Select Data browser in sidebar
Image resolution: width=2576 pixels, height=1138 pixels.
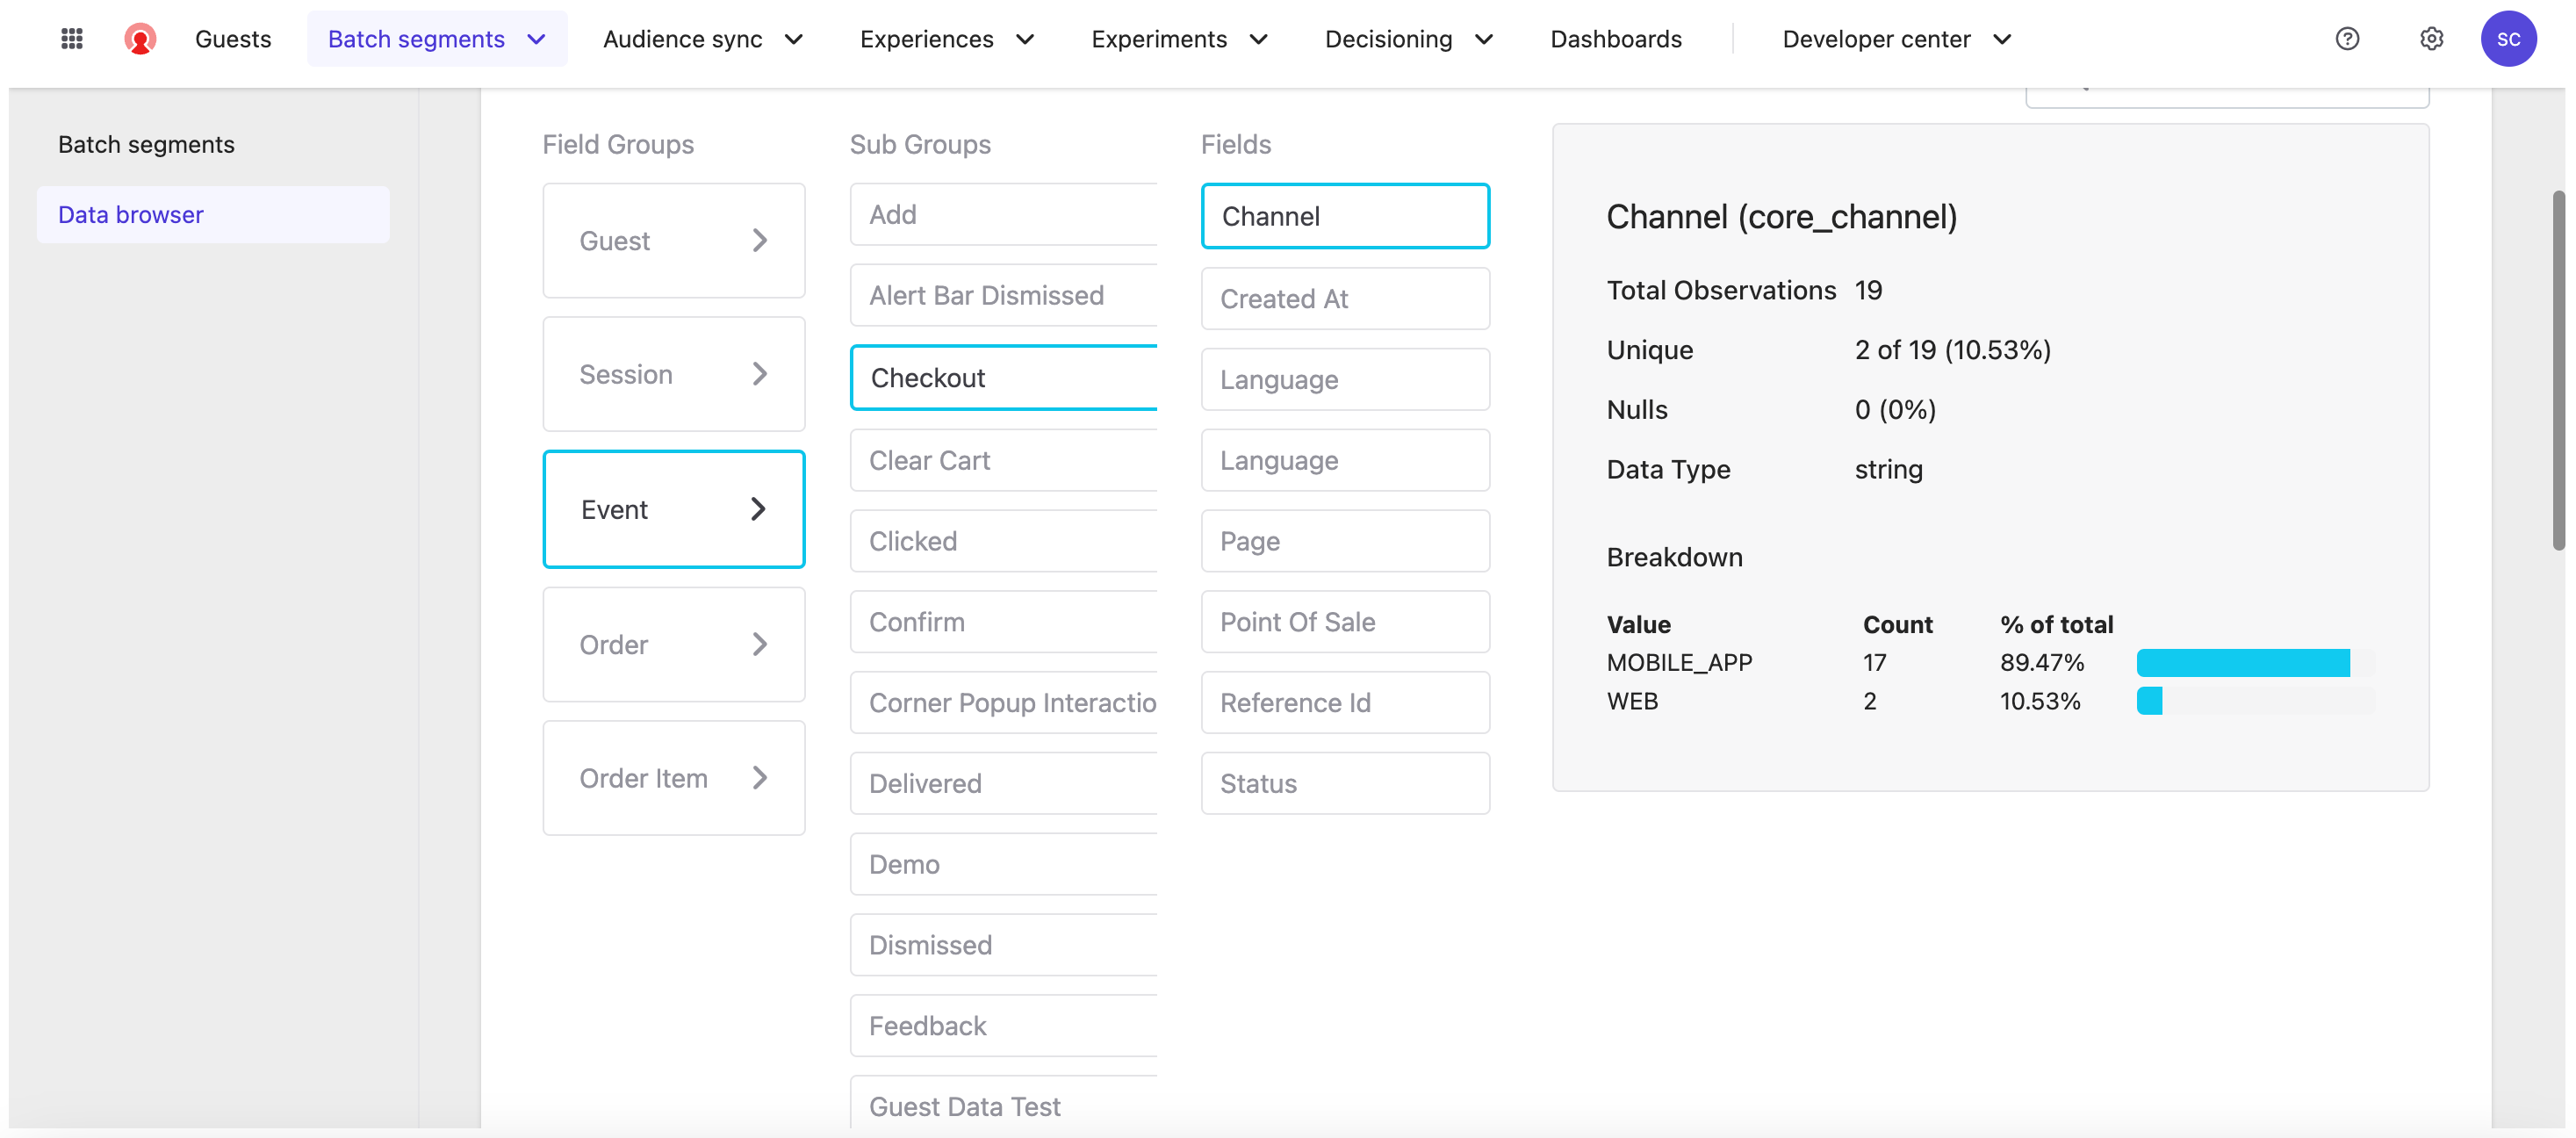click(130, 215)
